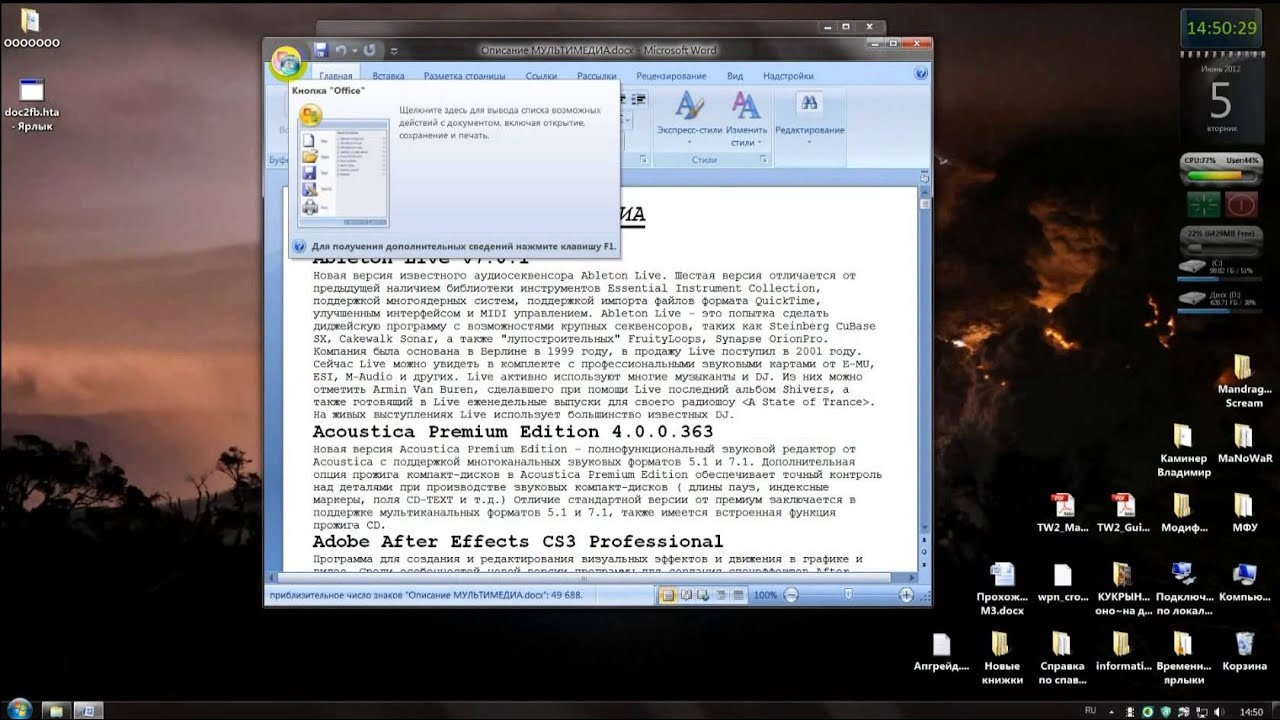
Task: Open the Разметка страницы tab
Action: coord(464,76)
